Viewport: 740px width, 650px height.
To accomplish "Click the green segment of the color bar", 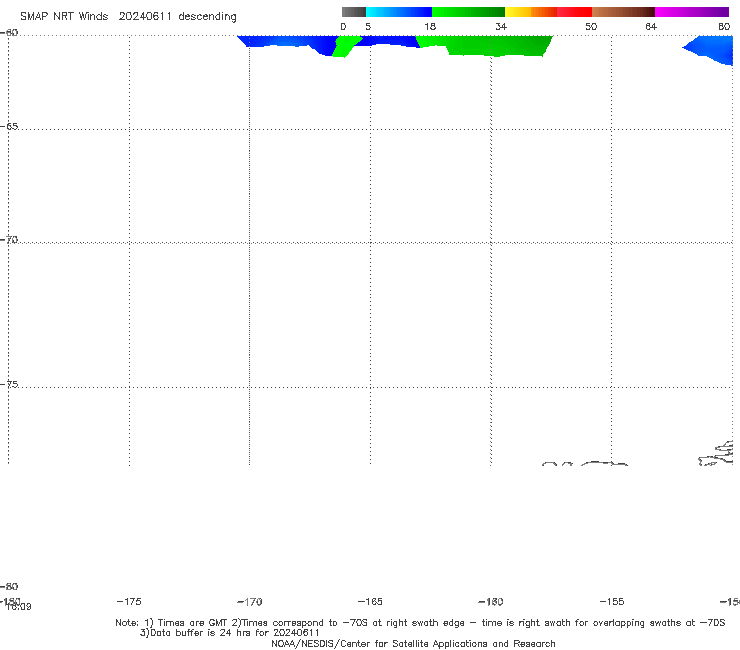I will click(468, 12).
